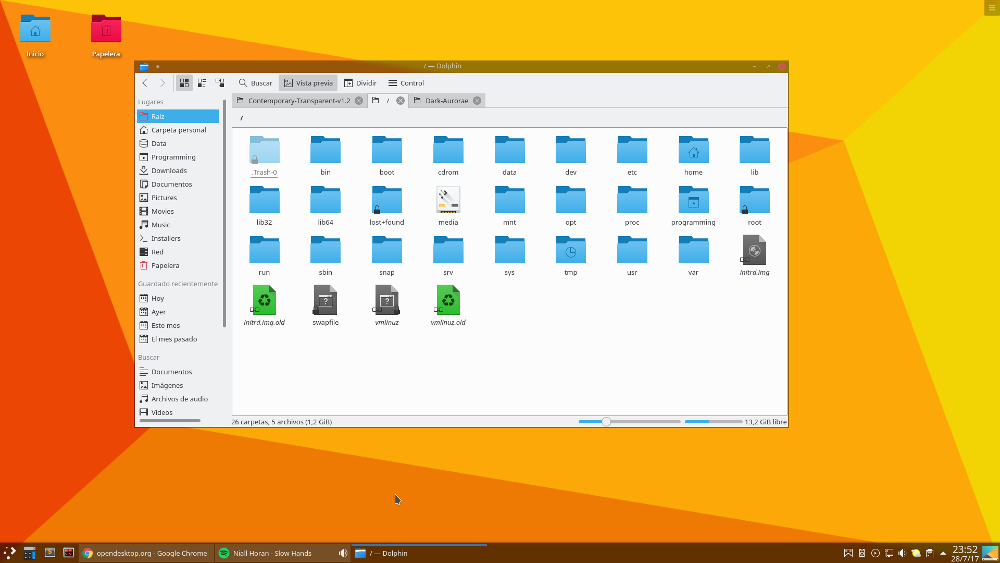
Task: Select the bin folder
Action: [325, 156]
